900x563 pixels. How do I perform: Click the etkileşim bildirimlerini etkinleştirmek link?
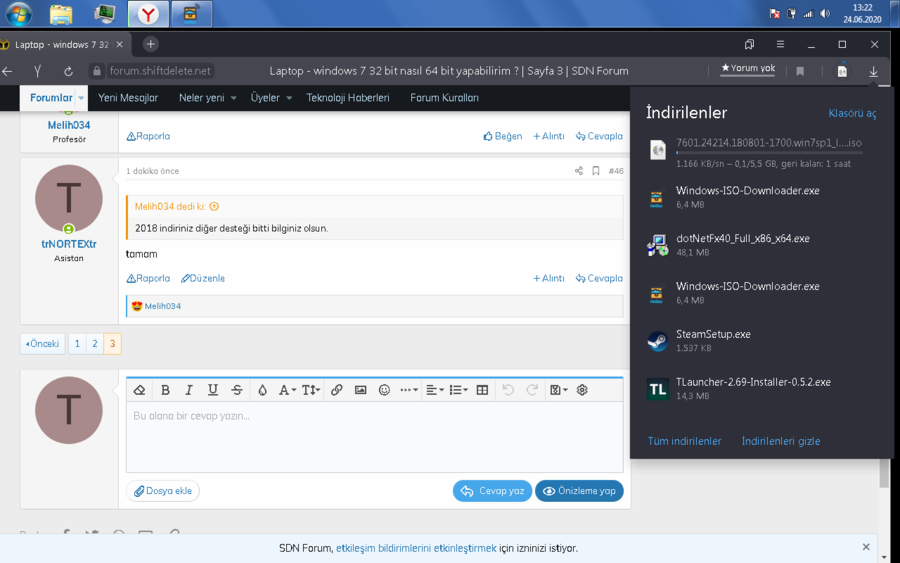[x=416, y=548]
